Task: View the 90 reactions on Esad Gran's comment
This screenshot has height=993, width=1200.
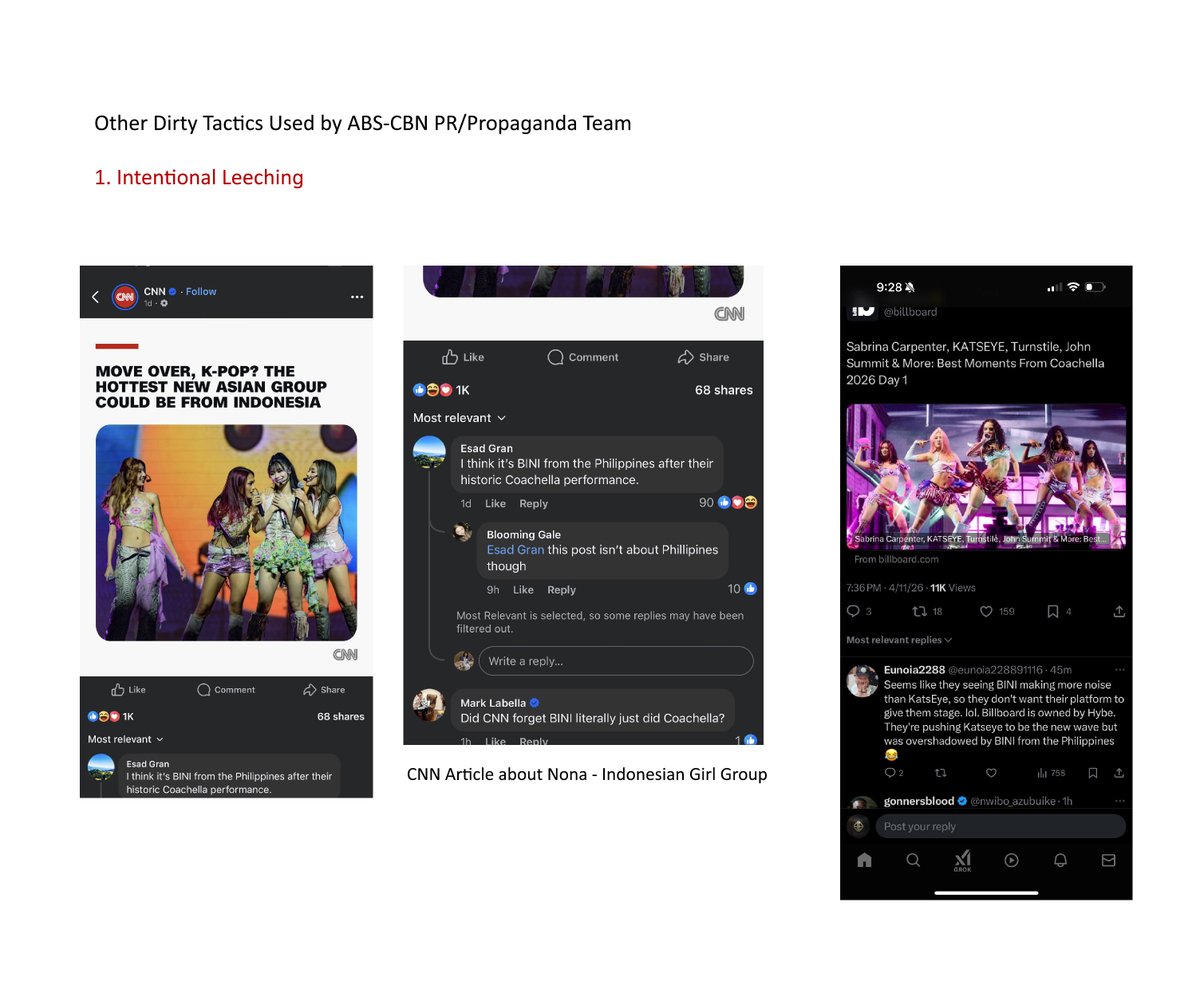Action: [x=728, y=503]
